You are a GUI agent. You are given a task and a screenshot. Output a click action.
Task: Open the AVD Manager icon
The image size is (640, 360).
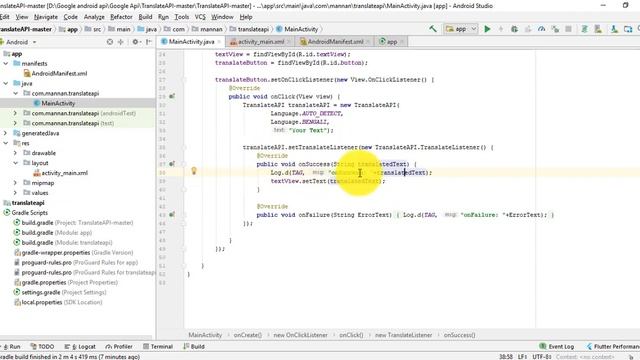click(x=598, y=29)
